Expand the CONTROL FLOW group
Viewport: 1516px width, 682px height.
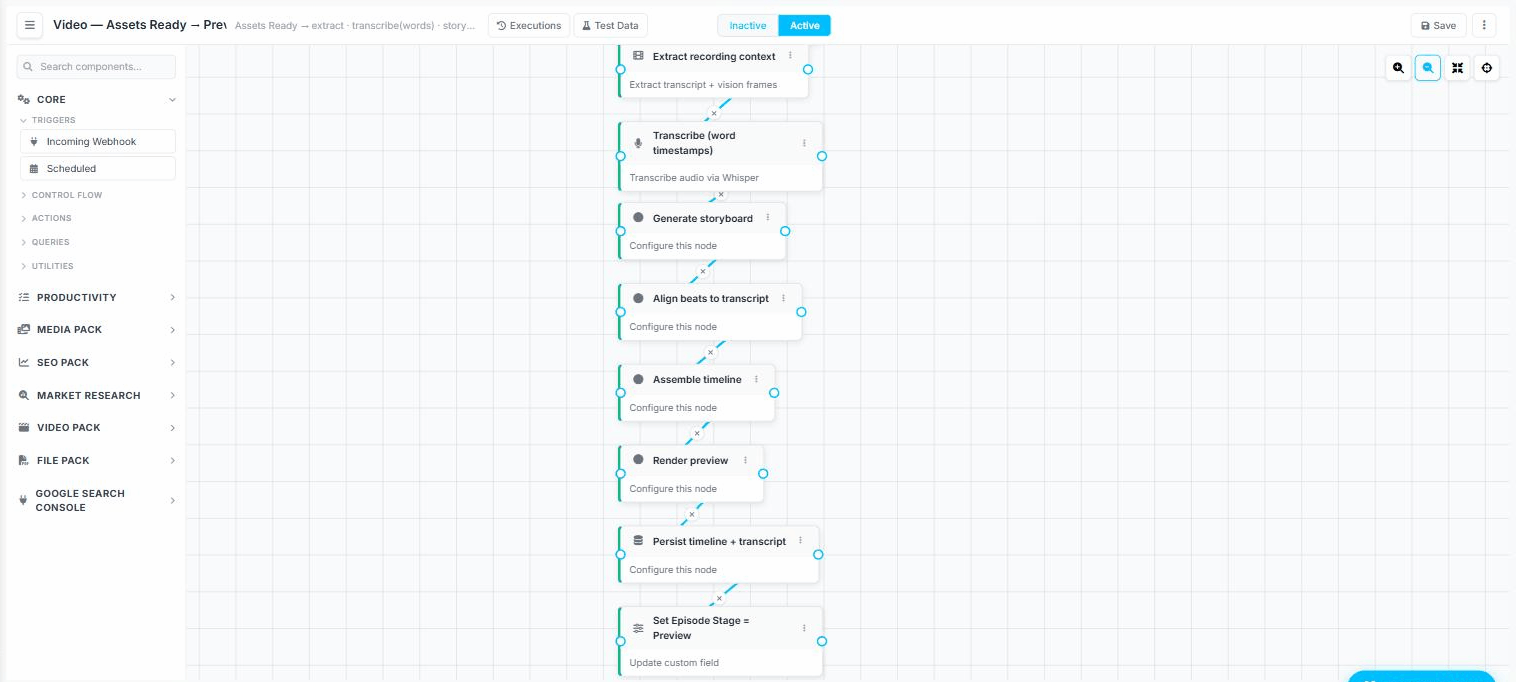[66, 195]
